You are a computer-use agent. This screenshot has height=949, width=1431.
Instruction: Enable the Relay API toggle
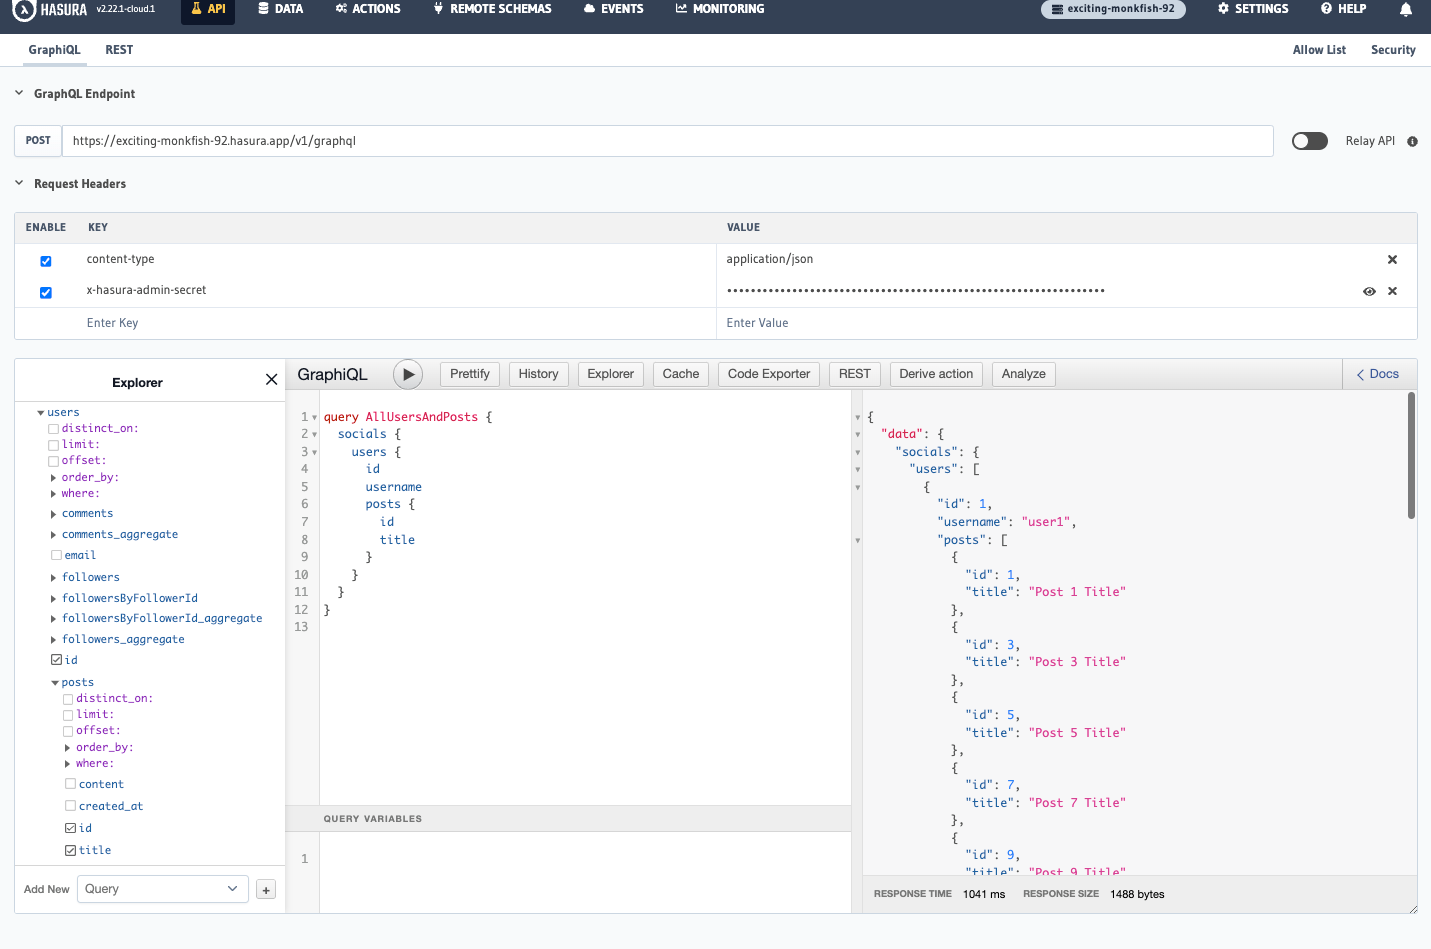1309,141
